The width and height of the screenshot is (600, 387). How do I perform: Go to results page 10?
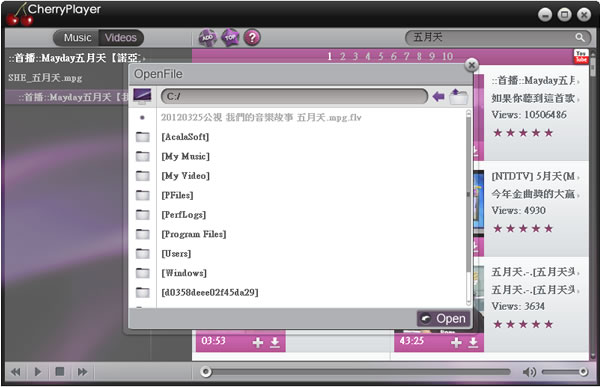(x=448, y=56)
